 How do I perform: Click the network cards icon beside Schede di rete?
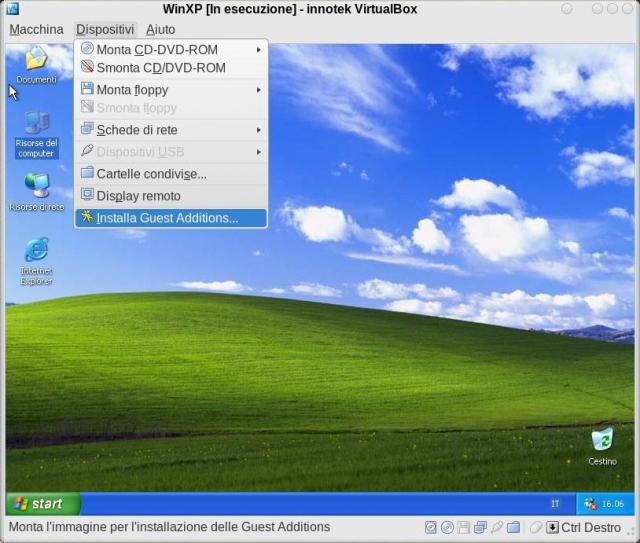(x=87, y=129)
